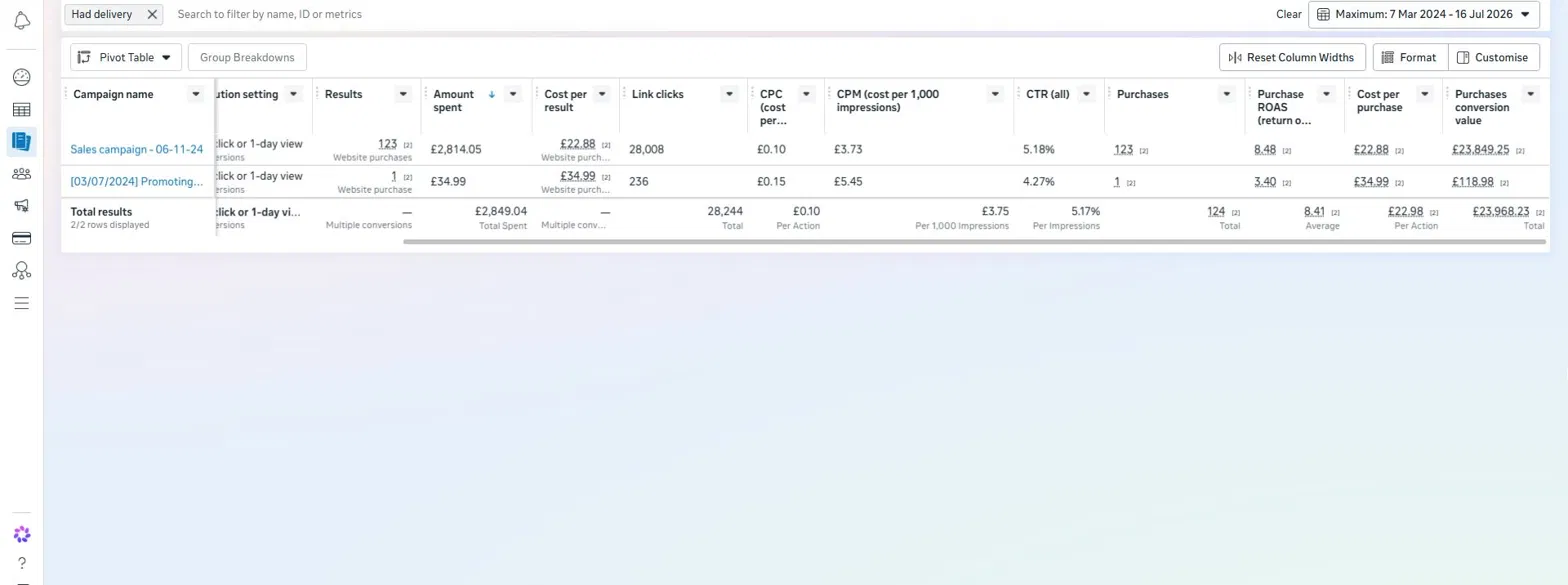Click the 3.40 purchase ROAS value
The image size is (1568, 585).
[1264, 181]
